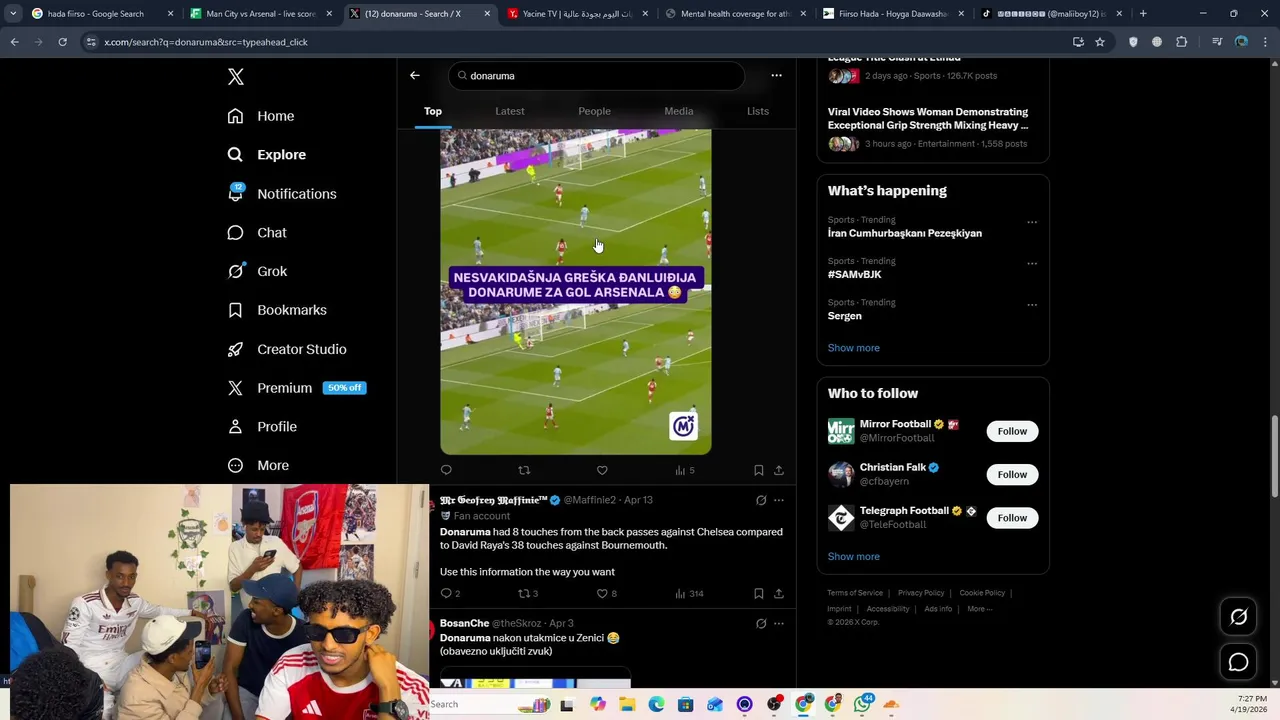Open options for #SAMvBJK trend

(1032, 263)
